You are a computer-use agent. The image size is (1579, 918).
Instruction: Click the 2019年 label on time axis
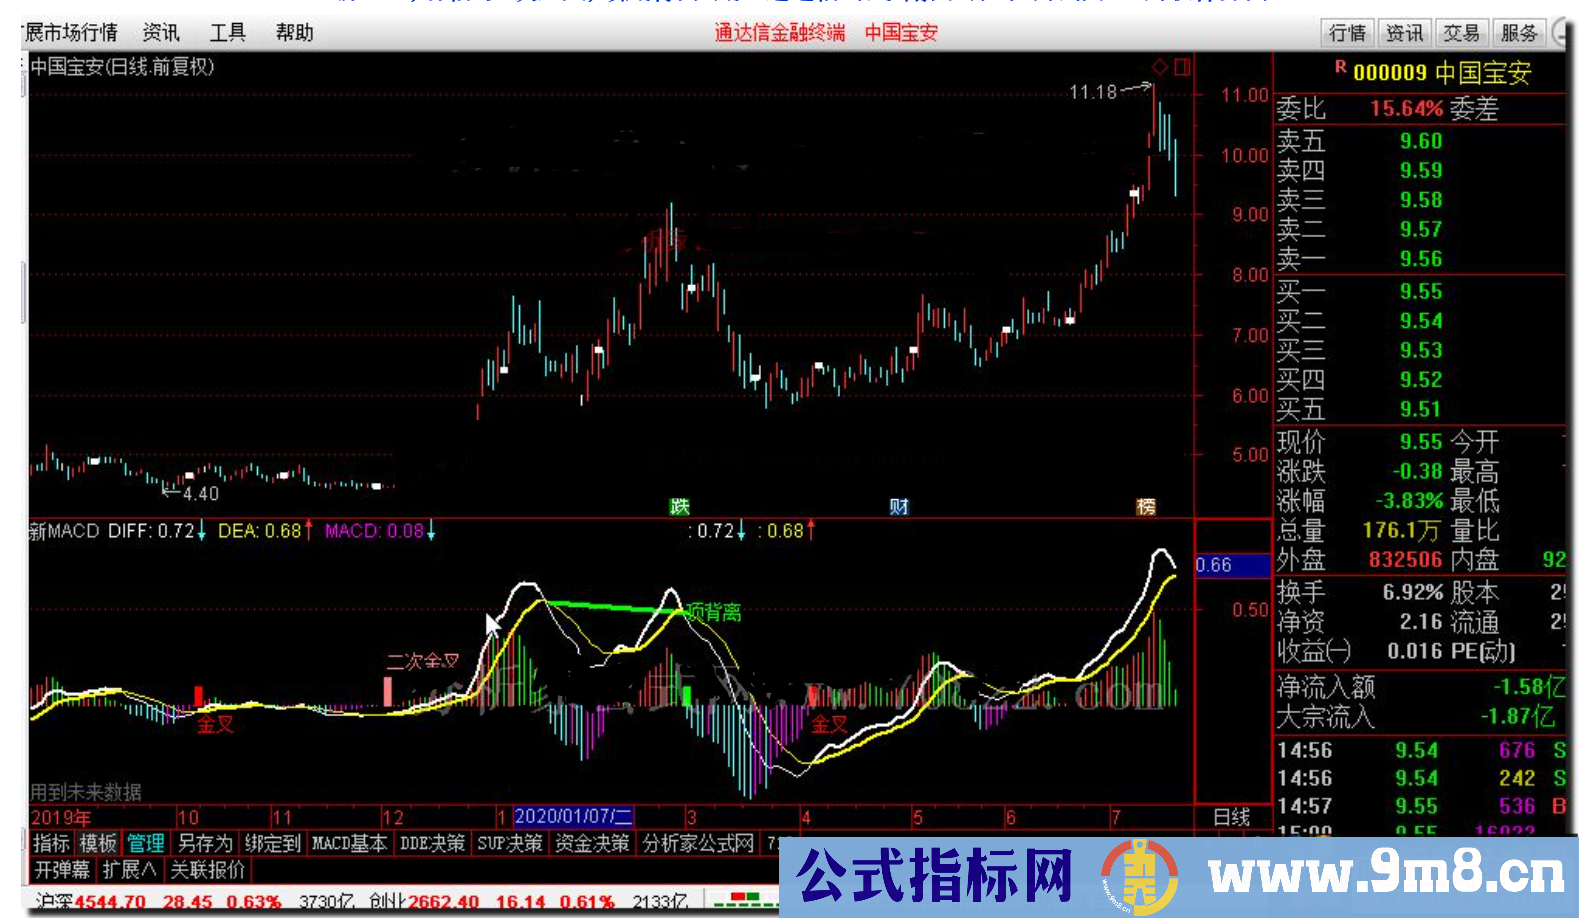(x=61, y=817)
